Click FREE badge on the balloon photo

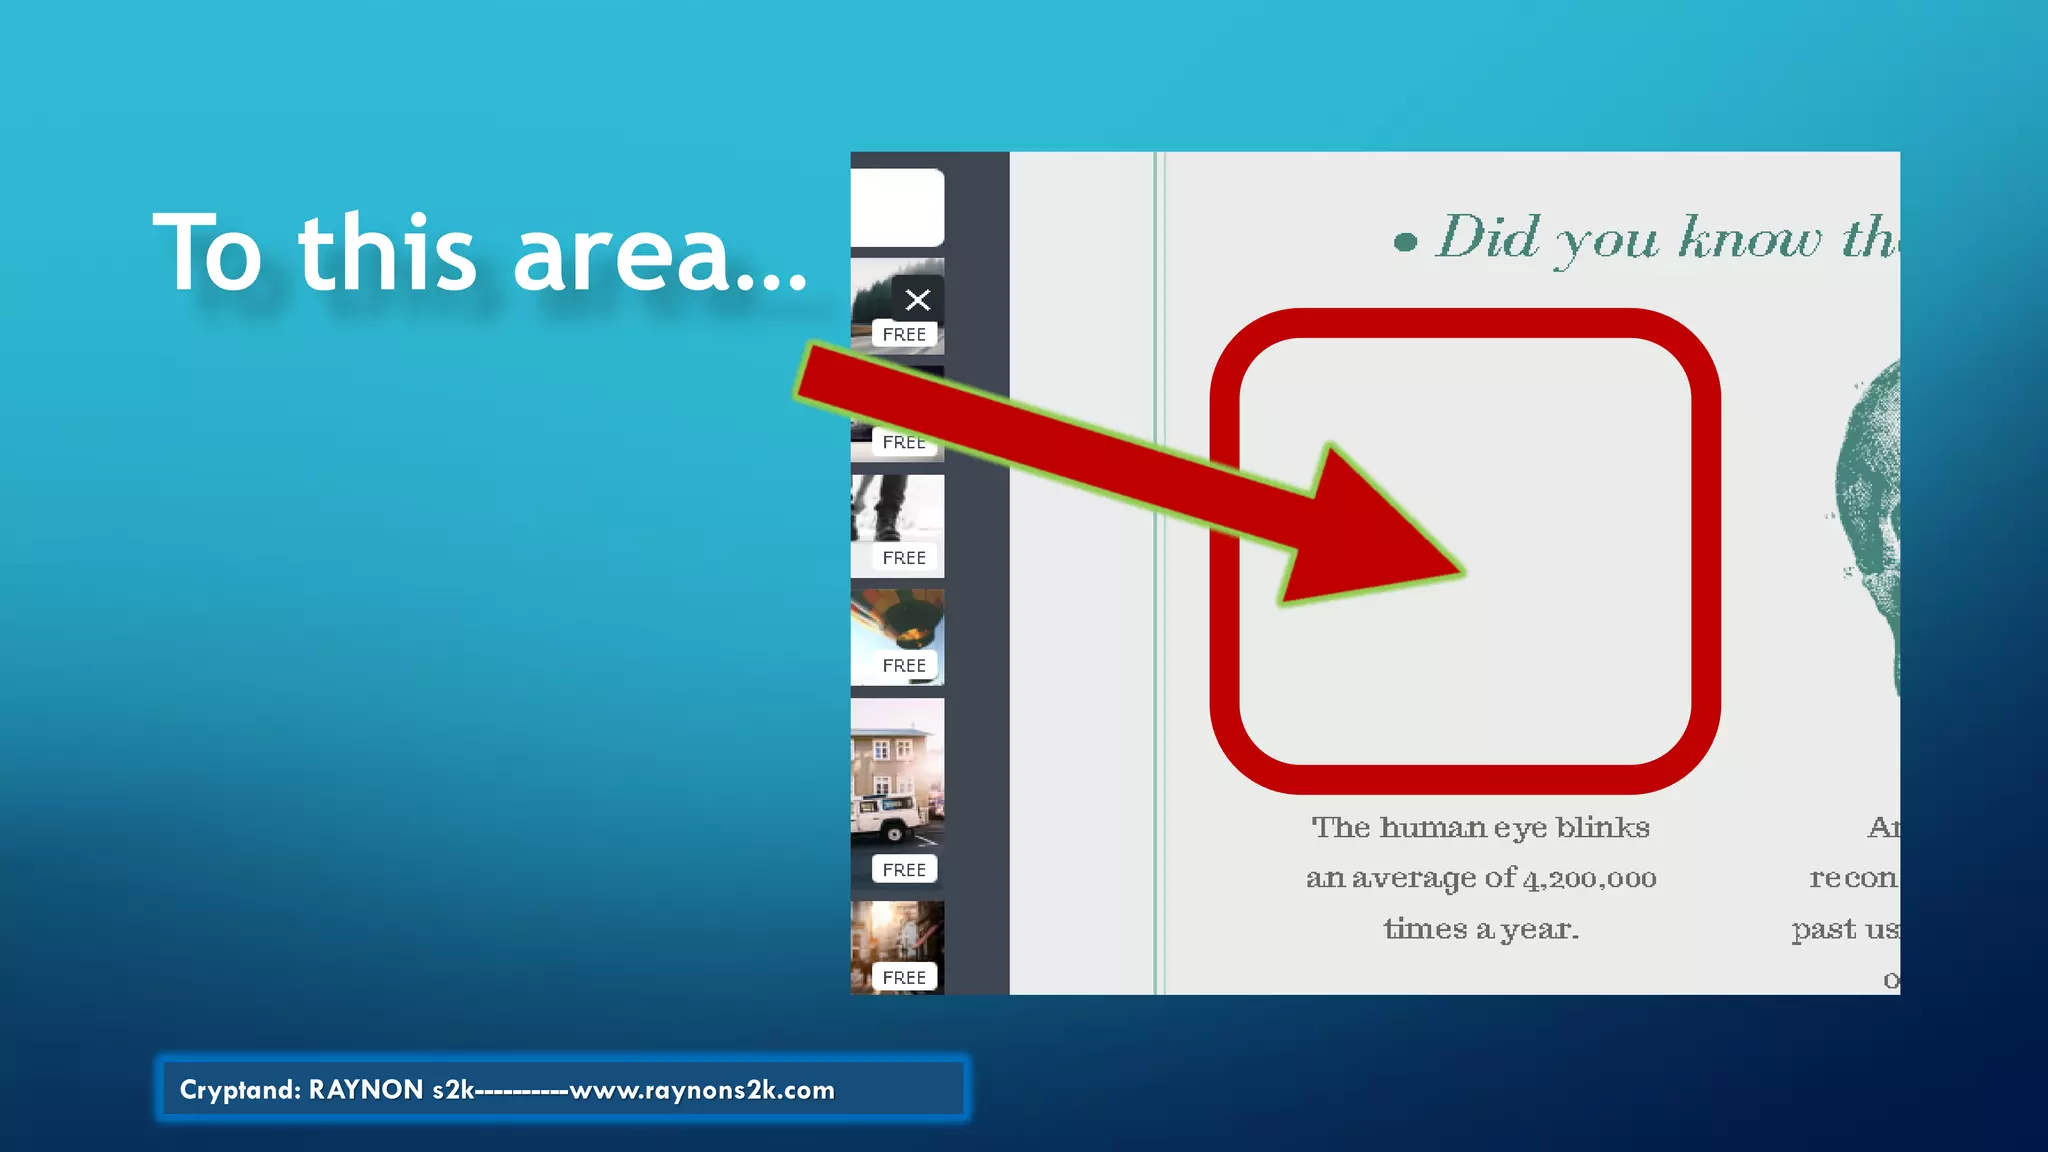(904, 666)
